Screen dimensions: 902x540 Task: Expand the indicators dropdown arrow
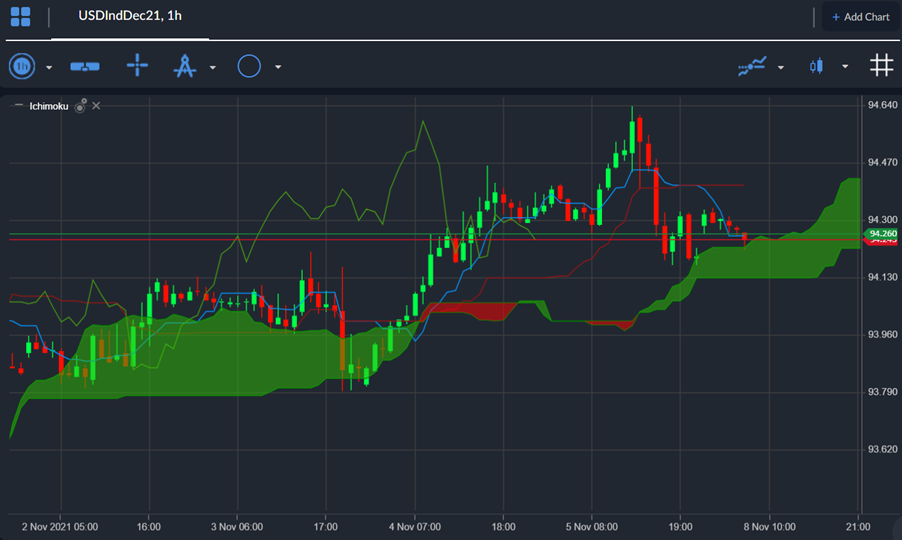[781, 67]
